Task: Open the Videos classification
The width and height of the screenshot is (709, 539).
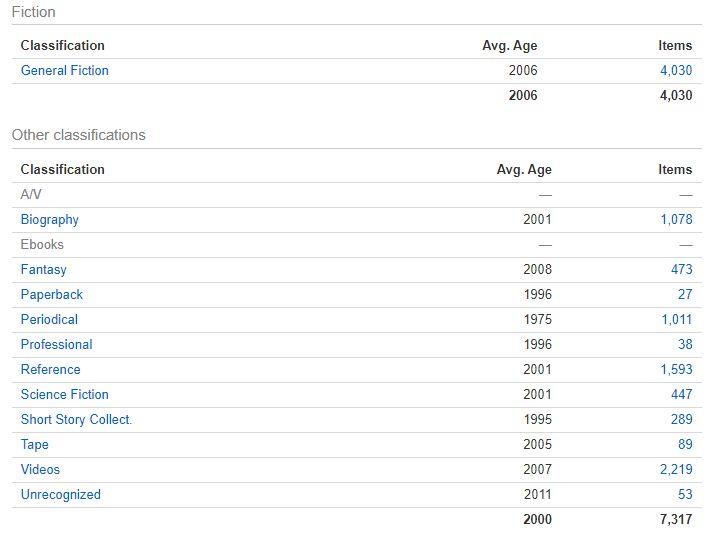Action: 40,470
